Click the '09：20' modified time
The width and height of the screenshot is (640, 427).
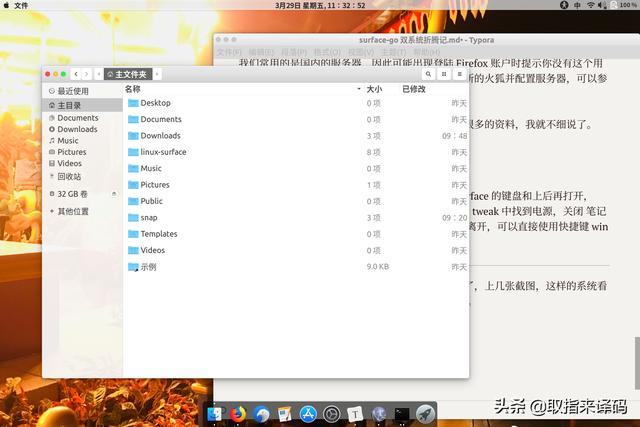(455, 218)
